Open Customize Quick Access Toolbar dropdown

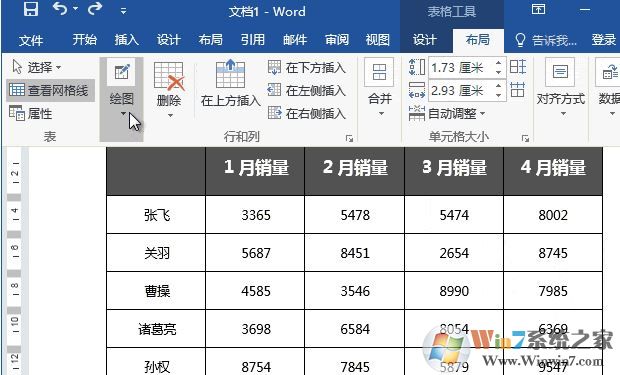tap(123, 11)
